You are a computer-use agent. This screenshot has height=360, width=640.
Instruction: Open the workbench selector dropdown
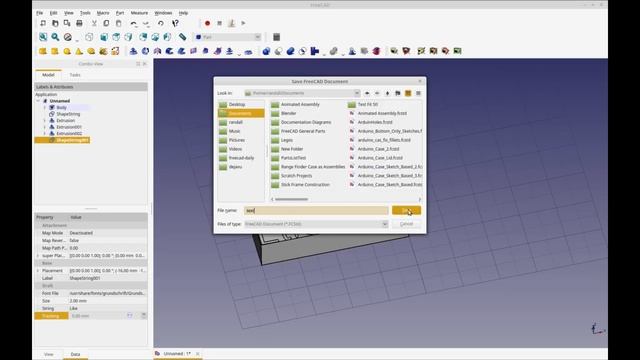tap(258, 37)
